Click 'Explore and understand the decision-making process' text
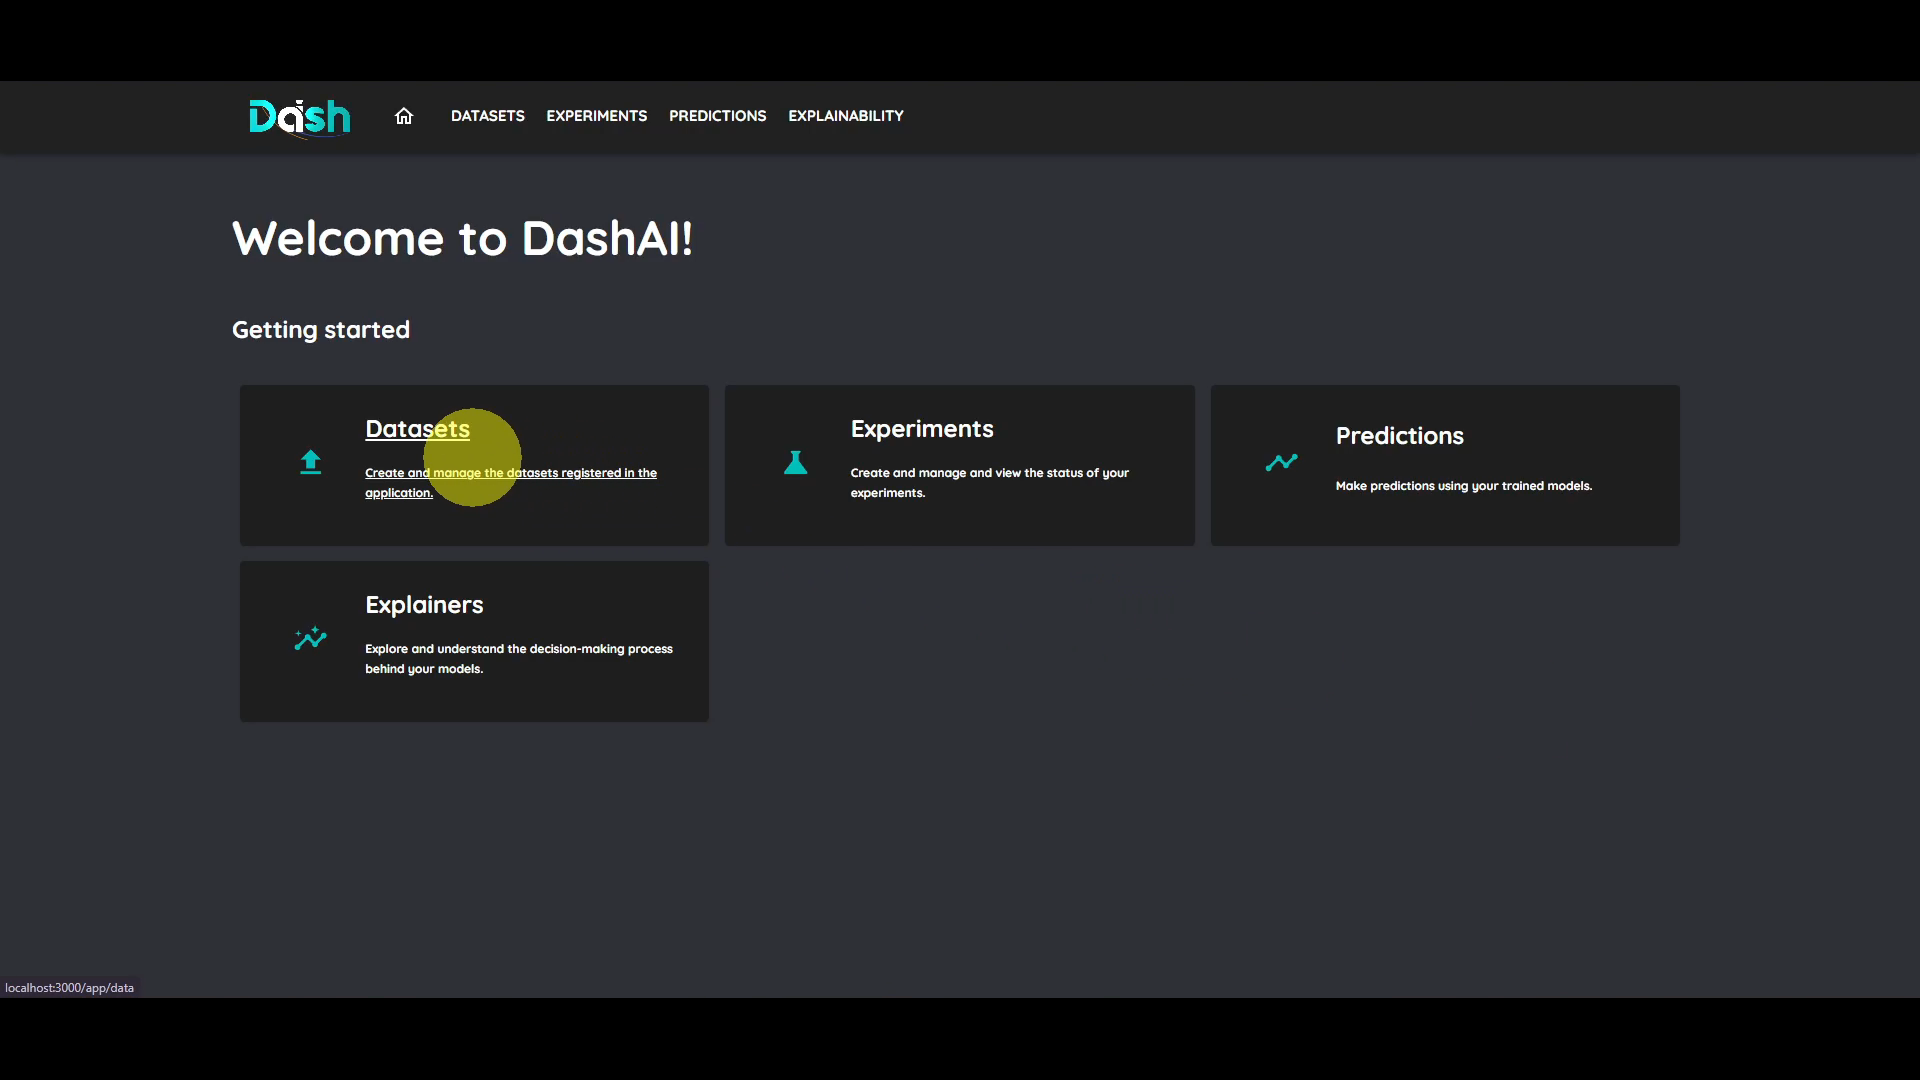This screenshot has width=1920, height=1080. point(519,659)
